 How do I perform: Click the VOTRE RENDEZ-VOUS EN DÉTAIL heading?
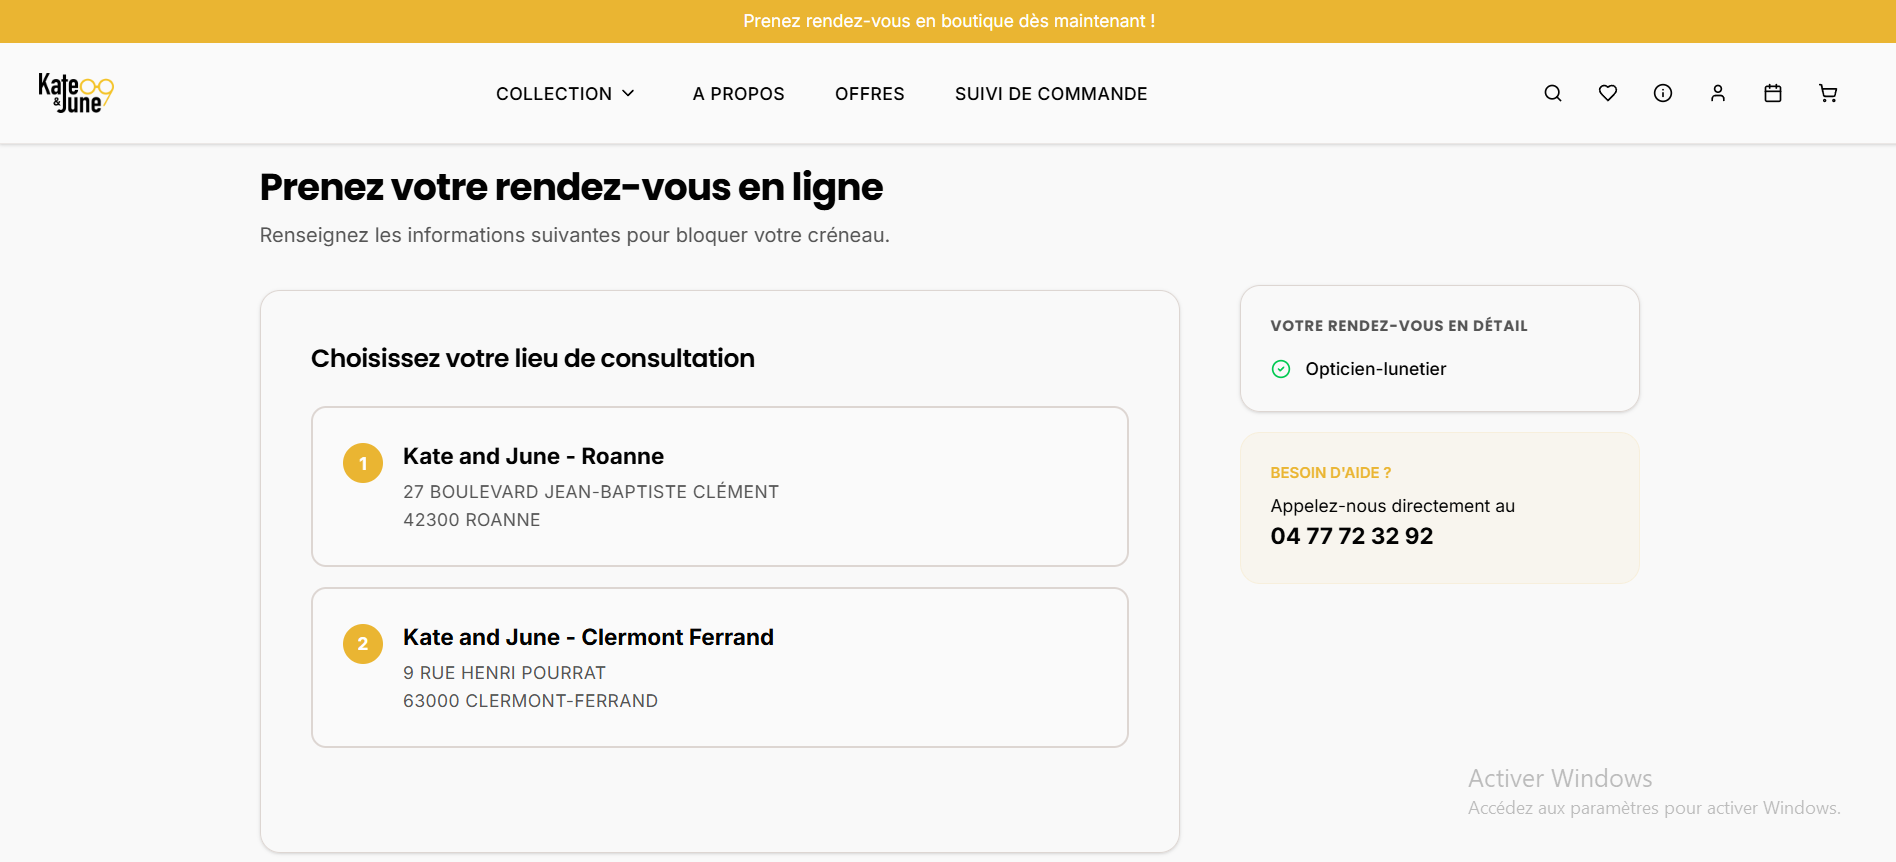coord(1399,326)
